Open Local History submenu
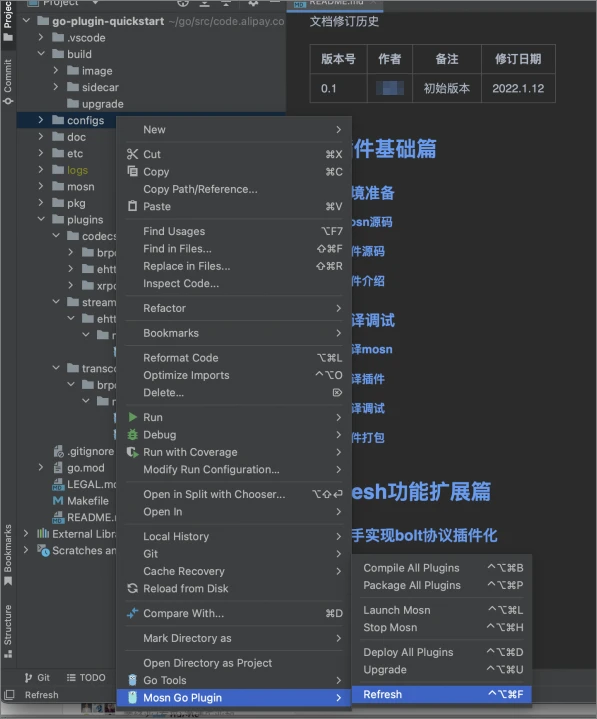Image resolution: width=597 pixels, height=719 pixels. pyautogui.click(x=234, y=536)
